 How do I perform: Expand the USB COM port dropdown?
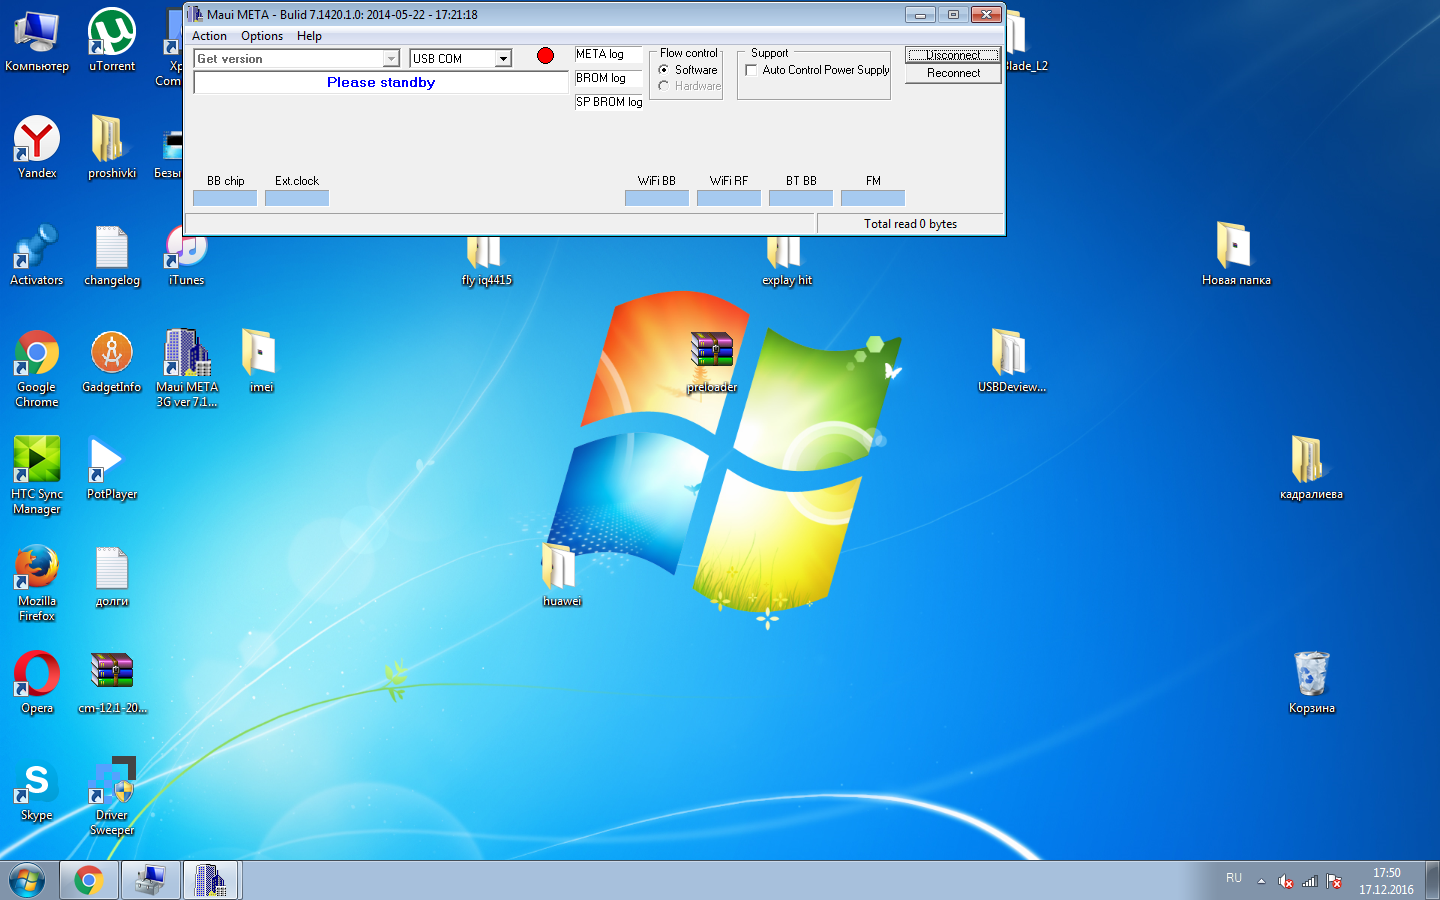coord(503,59)
